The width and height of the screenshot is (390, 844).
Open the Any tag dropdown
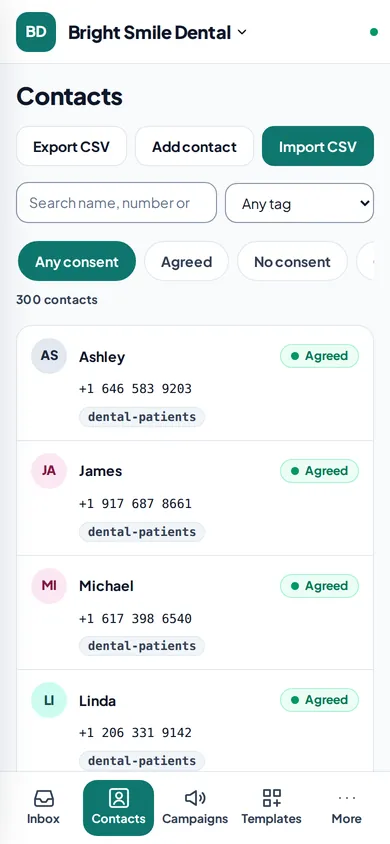pos(300,203)
